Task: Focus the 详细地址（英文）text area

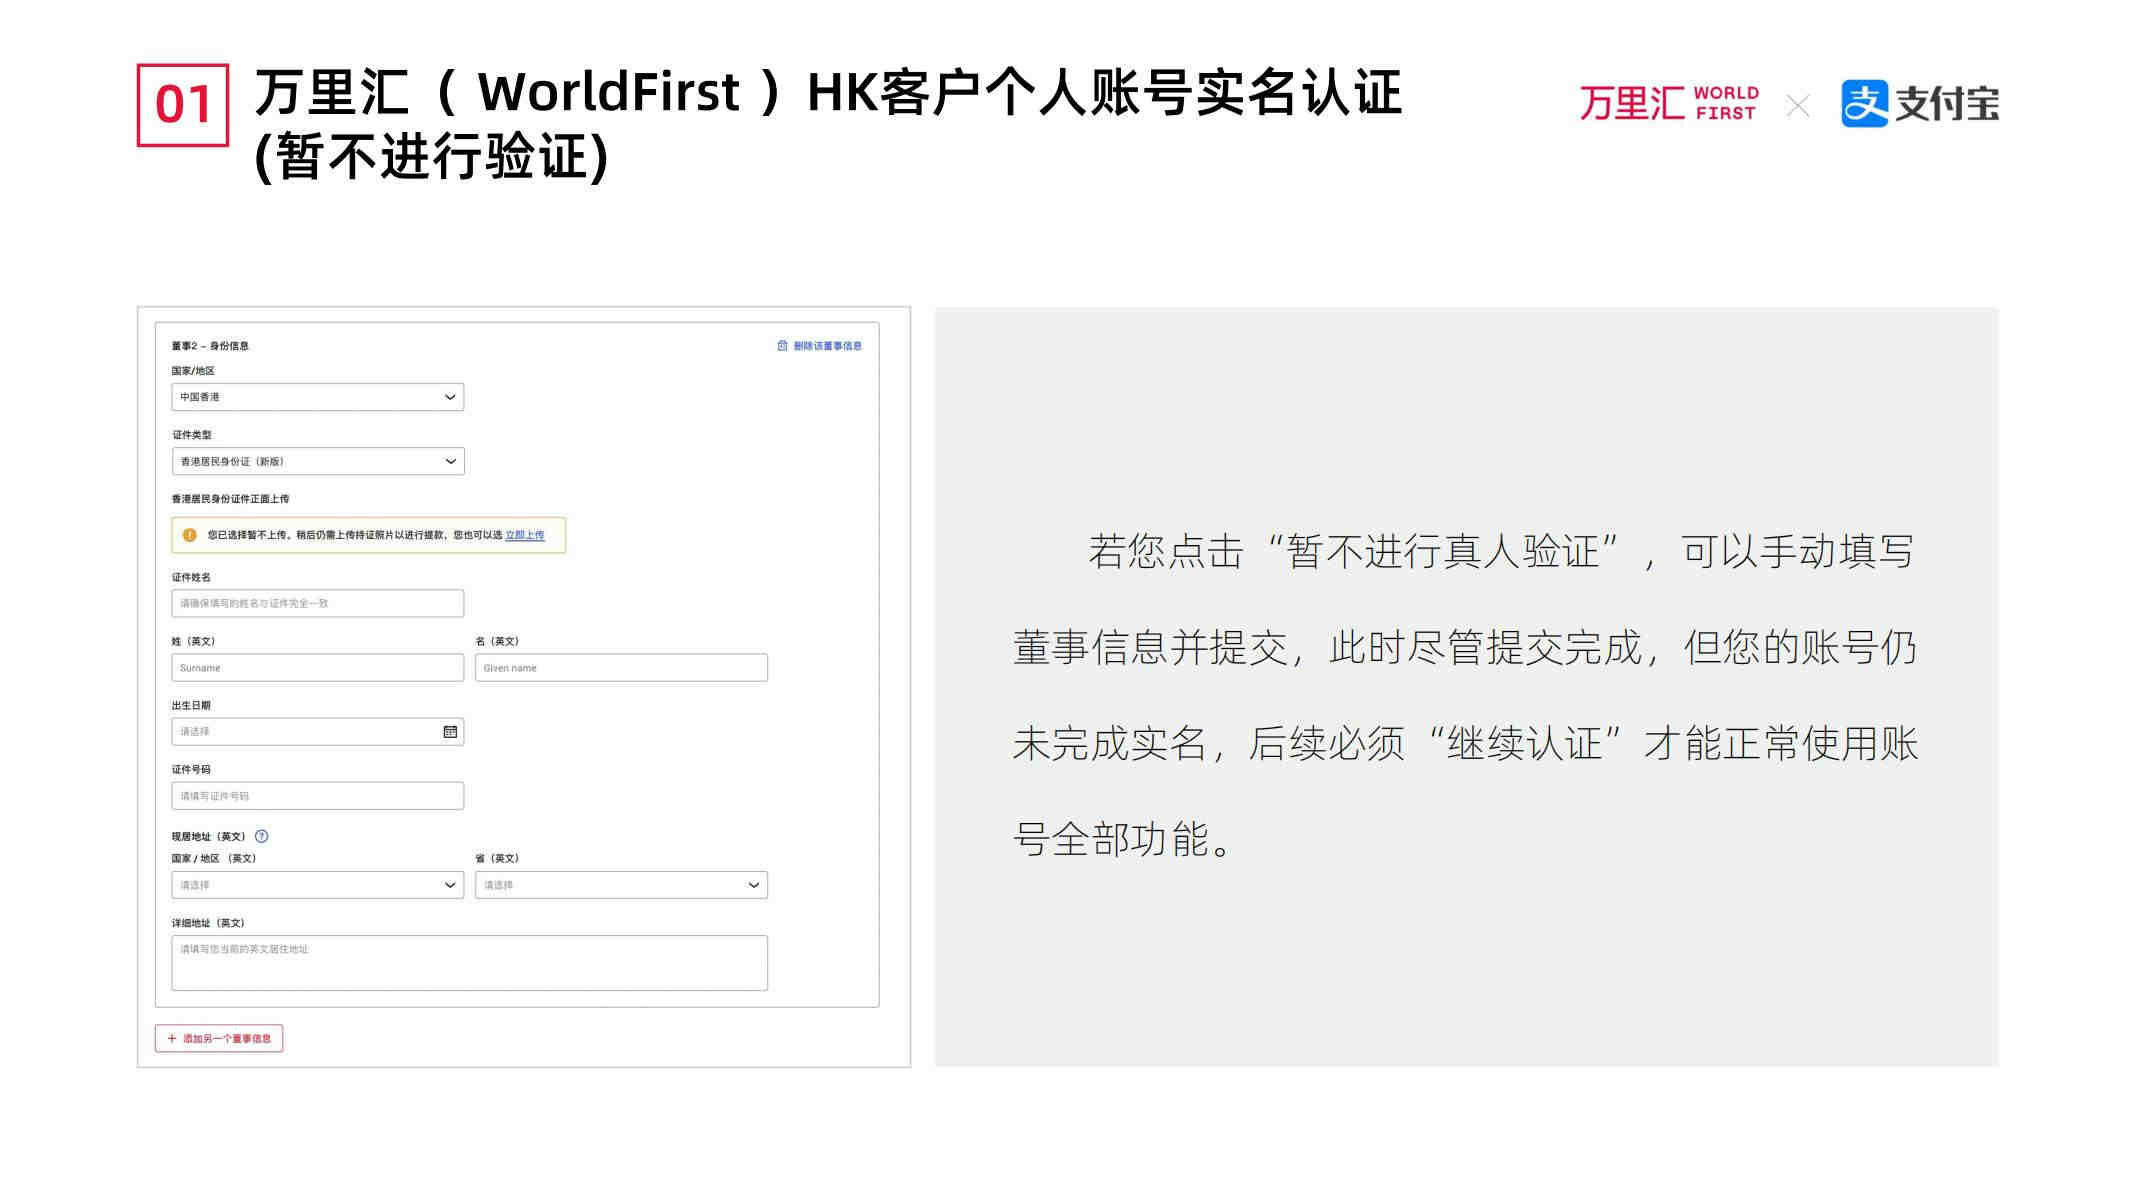Action: coord(469,963)
